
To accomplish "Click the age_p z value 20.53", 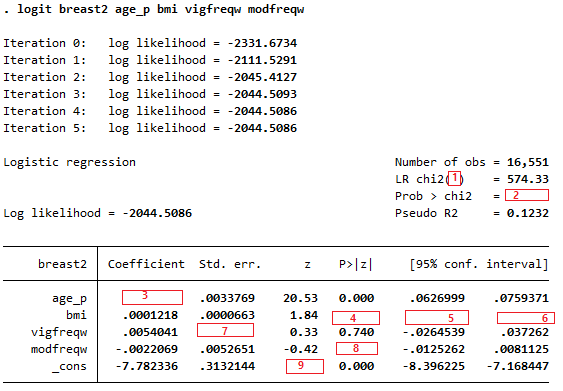I will tap(300, 298).
